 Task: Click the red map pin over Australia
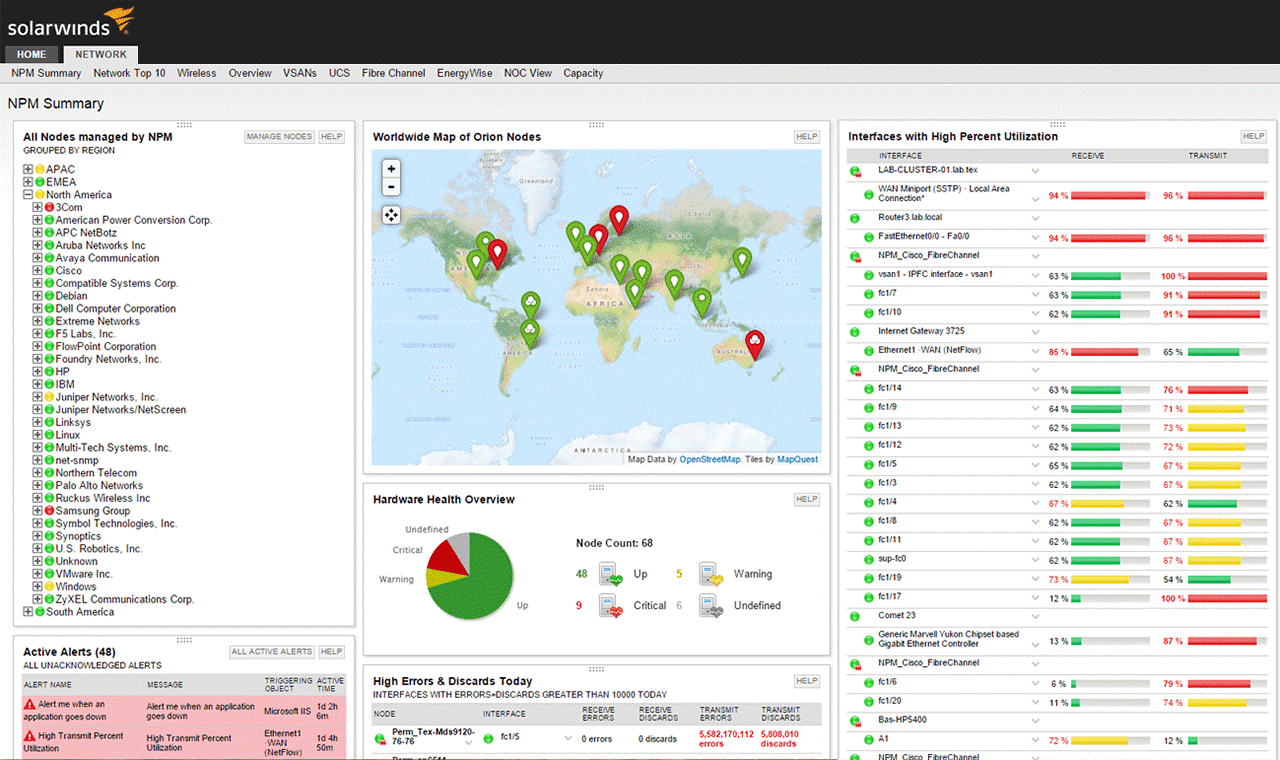pos(755,343)
